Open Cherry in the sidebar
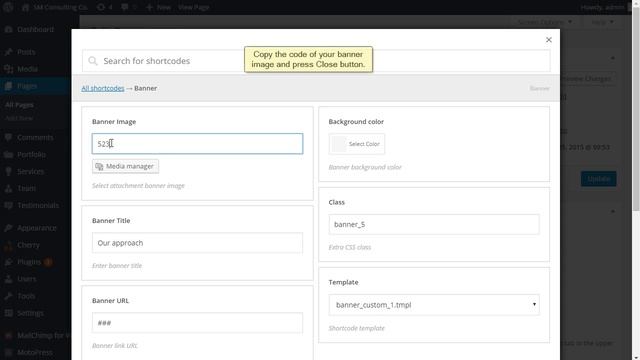The image size is (640, 360). (28, 245)
